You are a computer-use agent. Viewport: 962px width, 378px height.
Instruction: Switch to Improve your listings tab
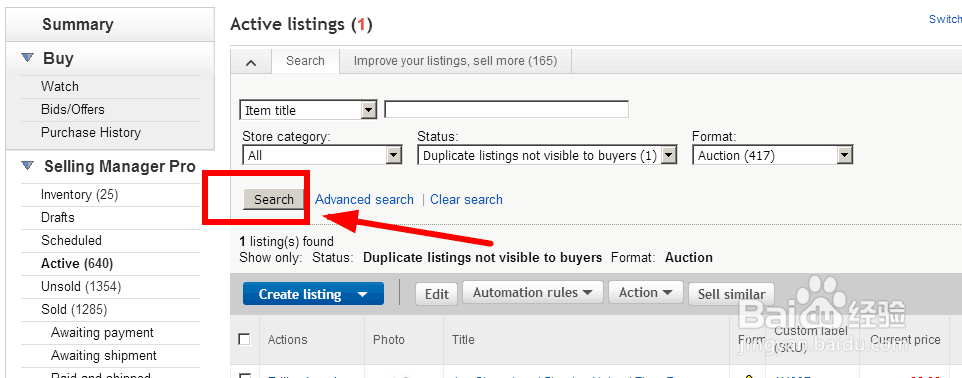click(x=455, y=61)
